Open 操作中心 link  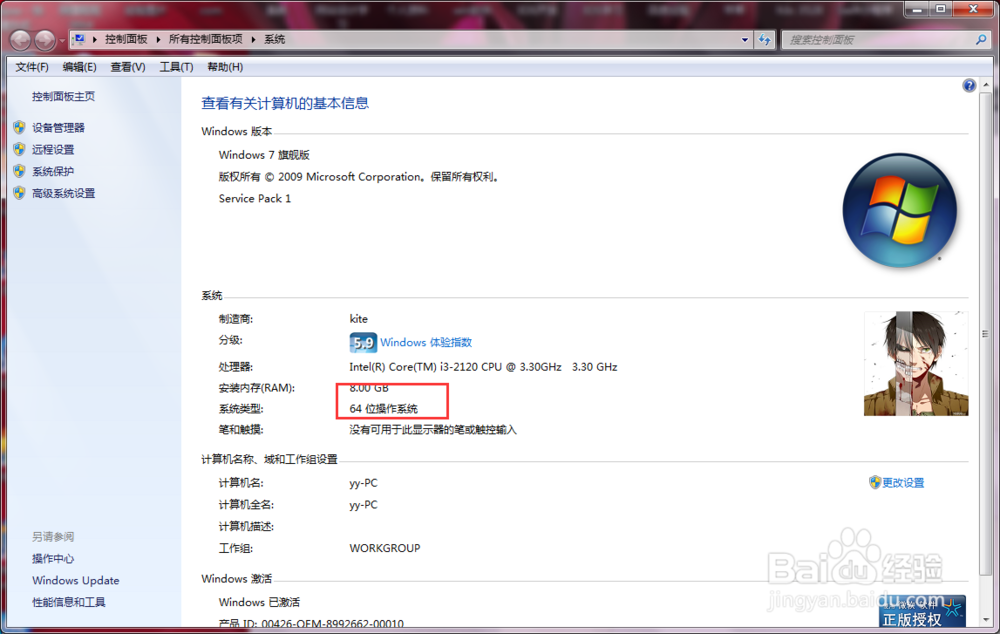pos(53,559)
